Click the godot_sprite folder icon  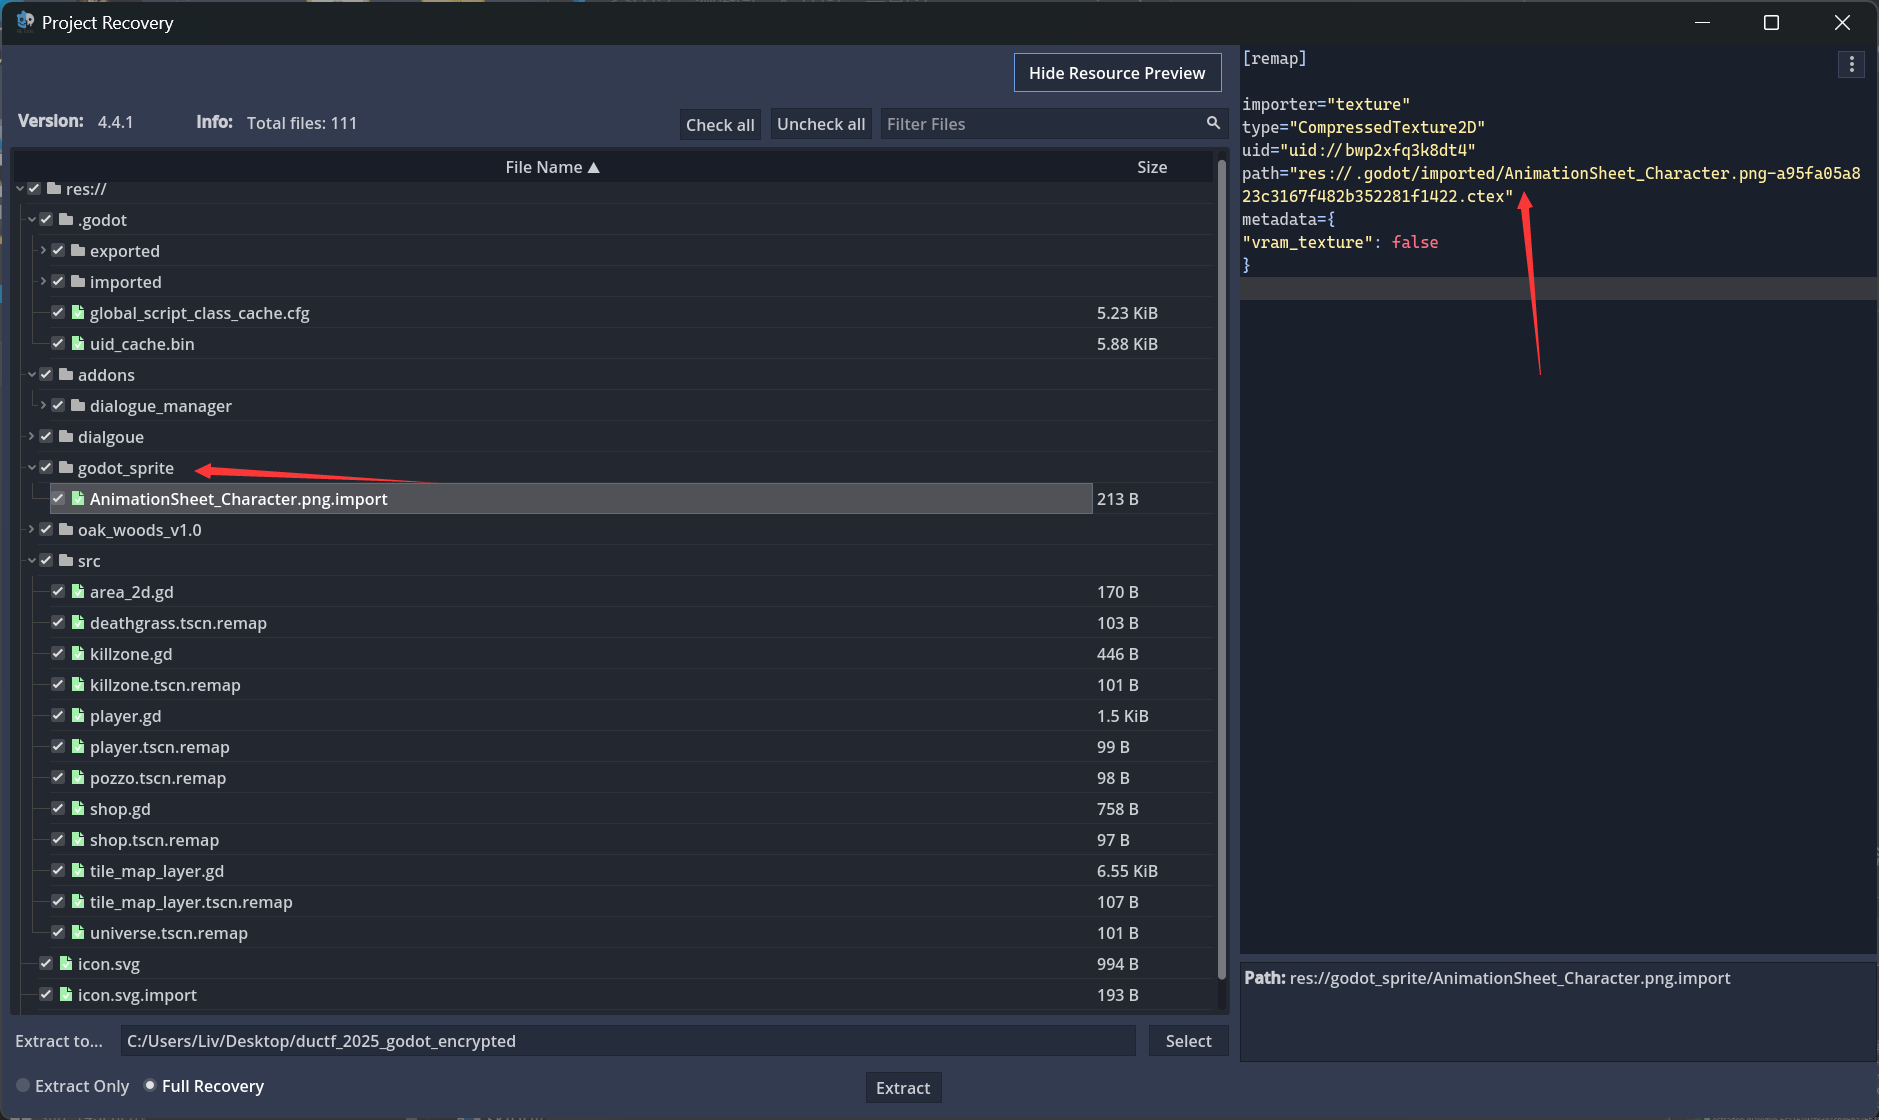[x=66, y=467]
